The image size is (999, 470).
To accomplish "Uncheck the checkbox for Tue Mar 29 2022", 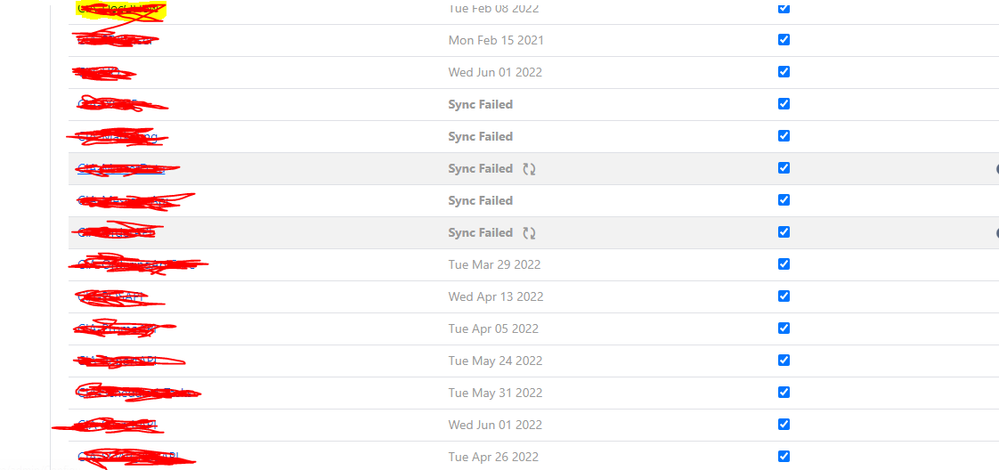I will click(784, 264).
